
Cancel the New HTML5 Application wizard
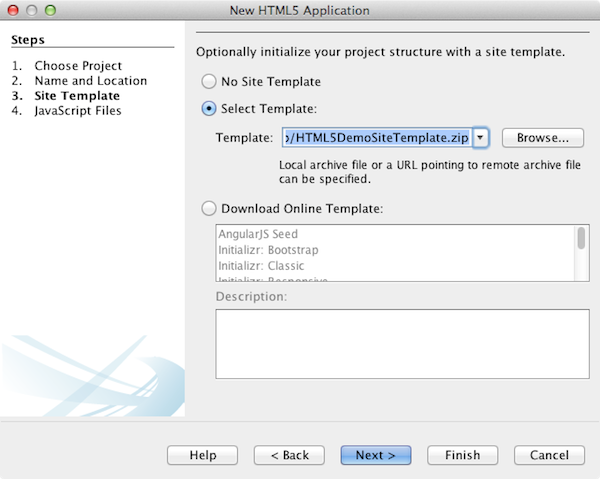tap(549, 455)
